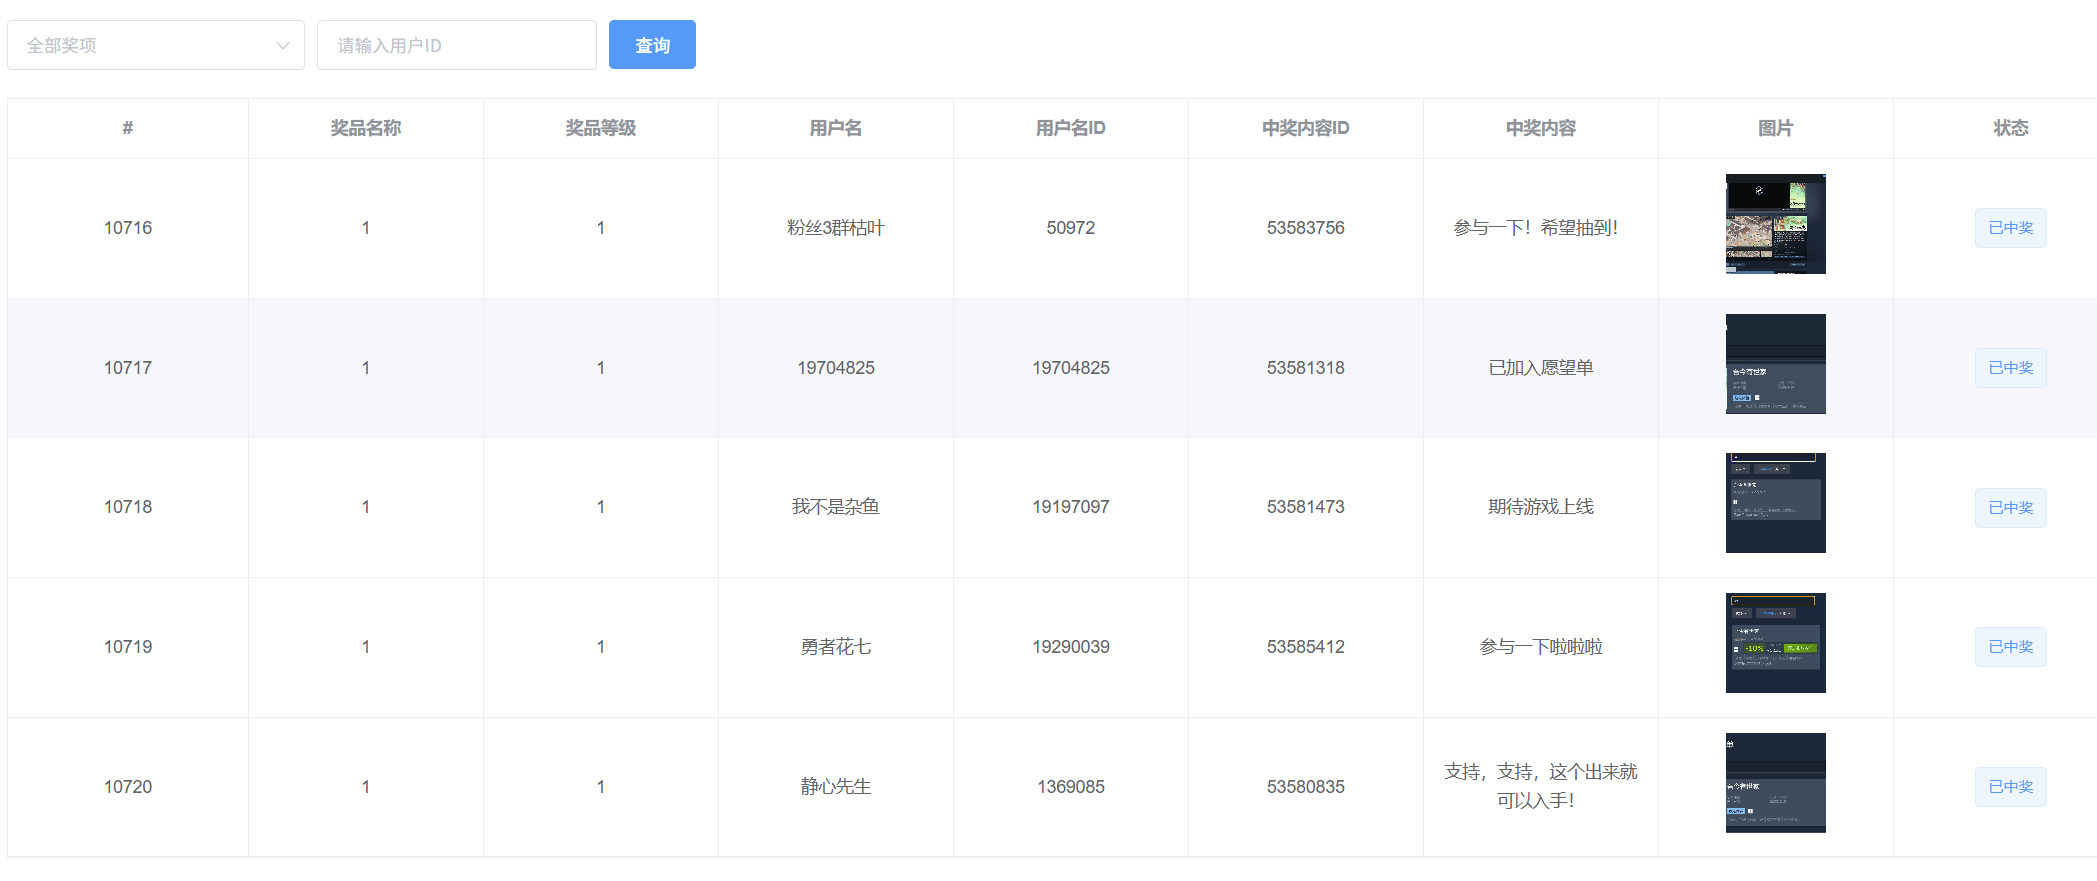Click the 奖品名称 column header
The width and height of the screenshot is (2097, 881).
366,128
